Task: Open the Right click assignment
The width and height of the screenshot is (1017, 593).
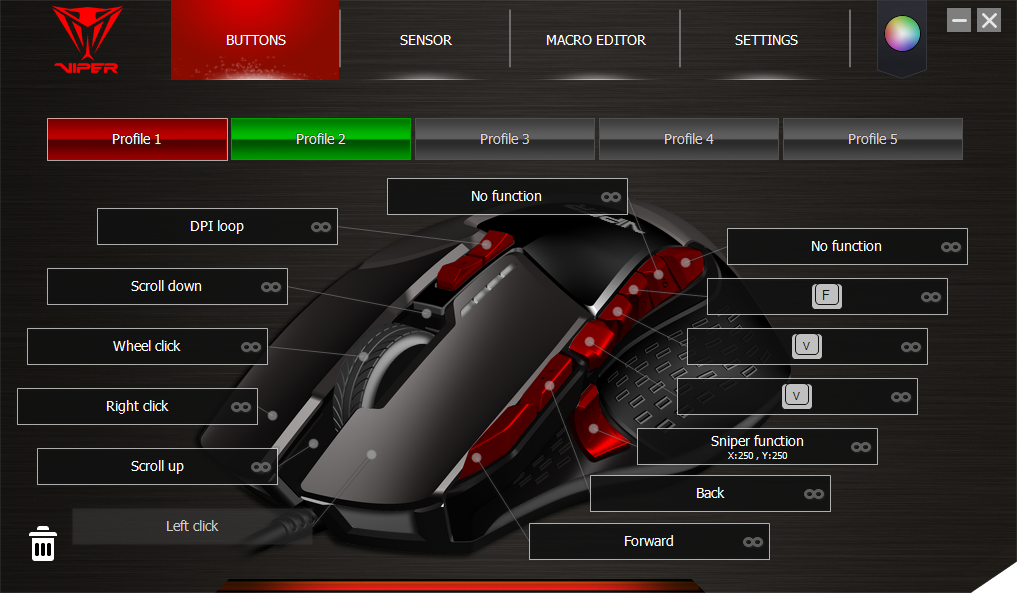Action: tap(138, 406)
